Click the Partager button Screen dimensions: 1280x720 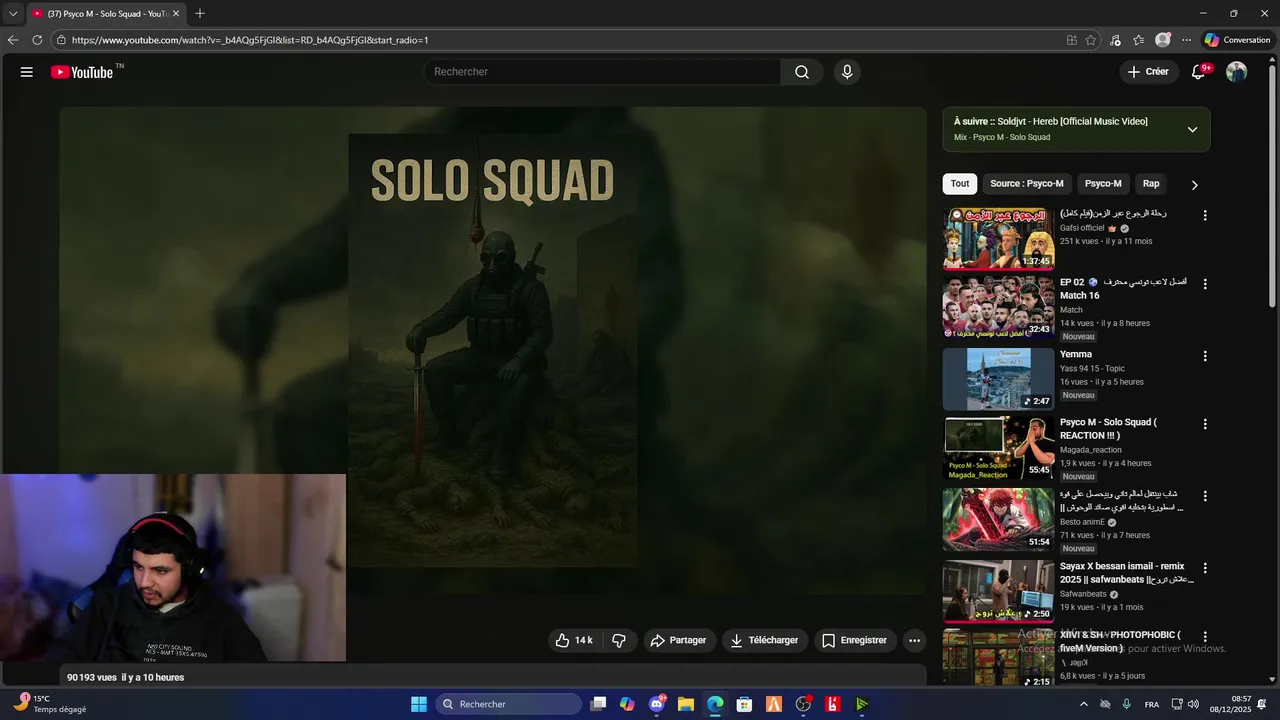[x=680, y=640]
